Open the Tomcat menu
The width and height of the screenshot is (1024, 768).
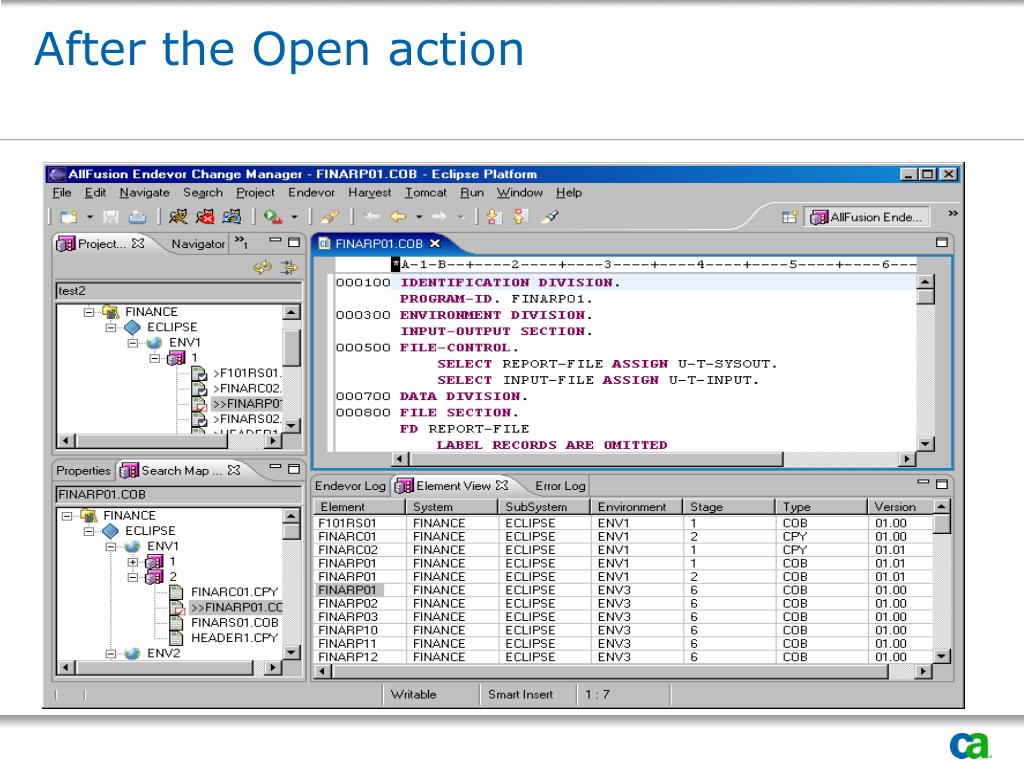(426, 193)
